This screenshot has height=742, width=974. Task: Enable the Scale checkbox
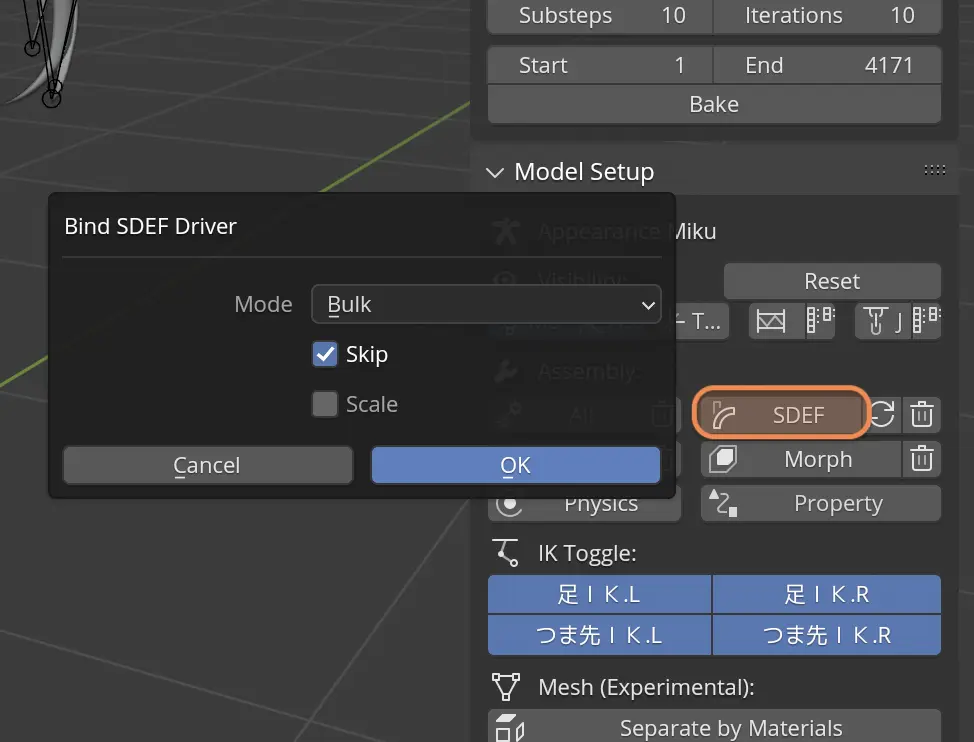coord(325,404)
